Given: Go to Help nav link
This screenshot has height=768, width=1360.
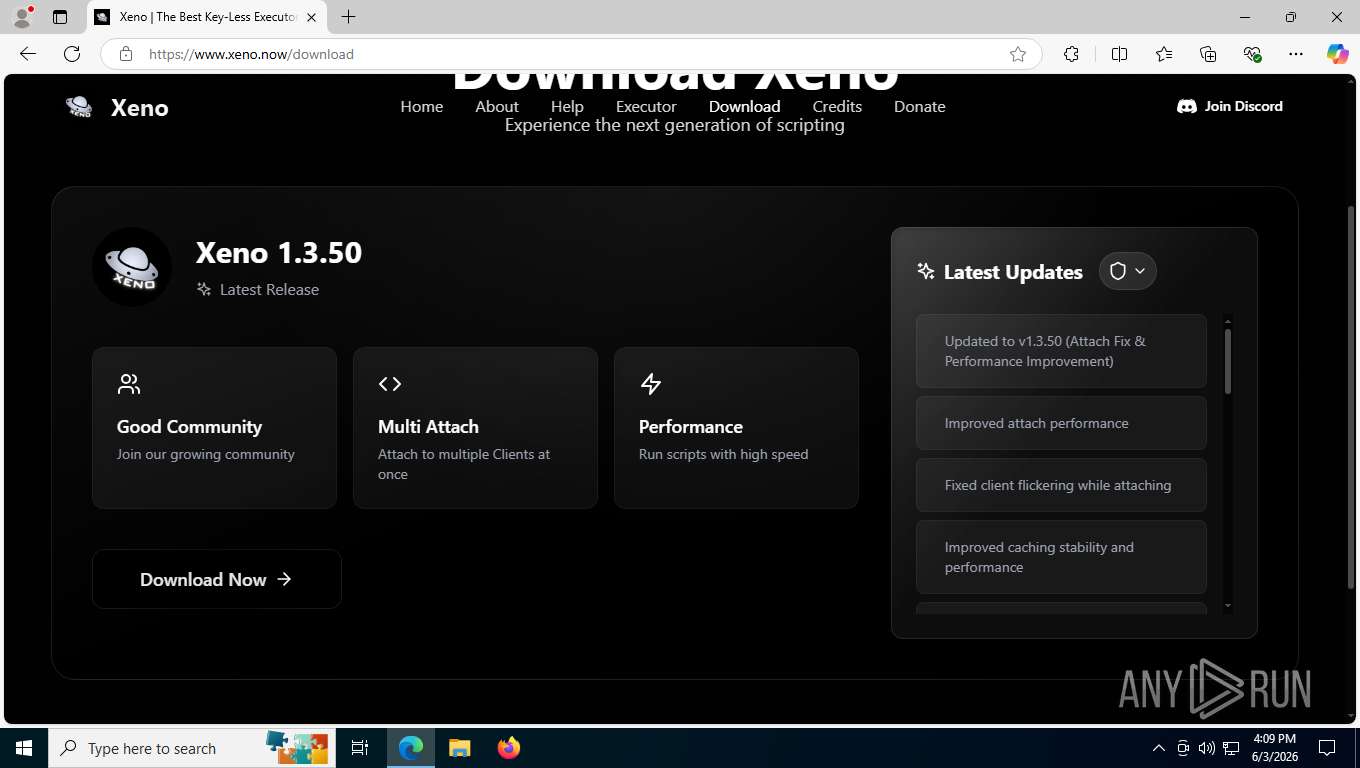Looking at the screenshot, I should coord(567,106).
